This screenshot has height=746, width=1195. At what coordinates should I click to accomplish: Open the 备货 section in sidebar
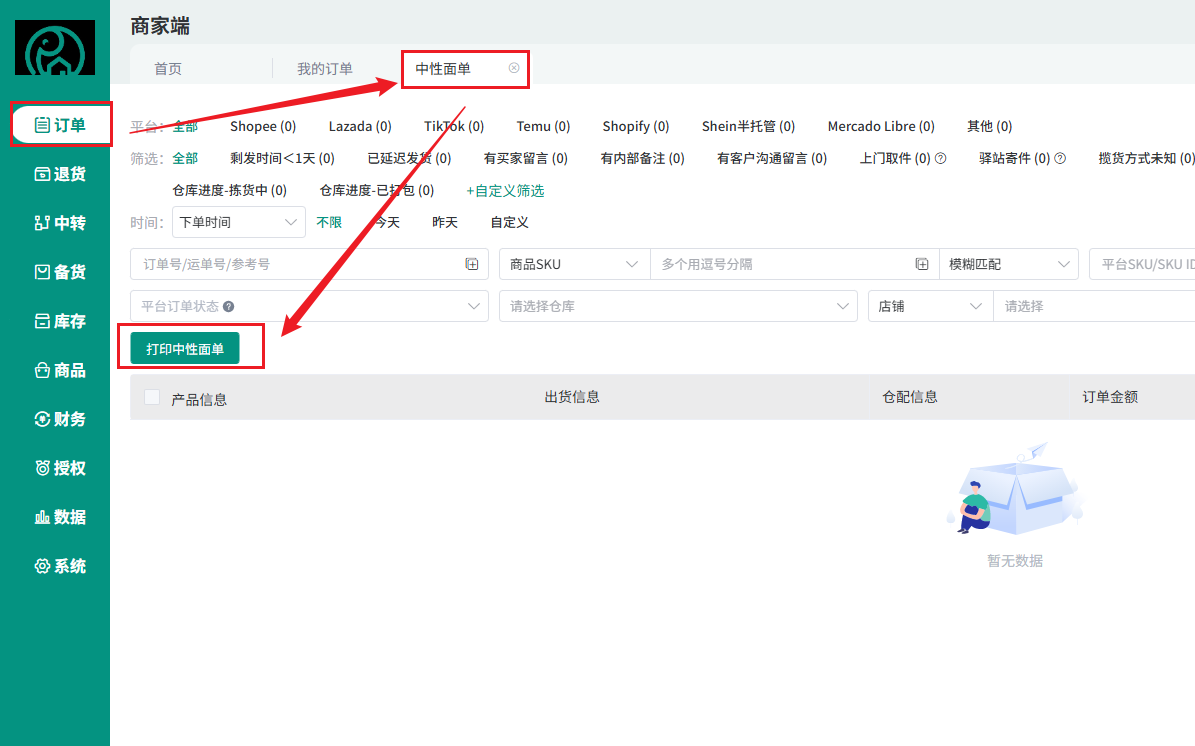click(61, 272)
